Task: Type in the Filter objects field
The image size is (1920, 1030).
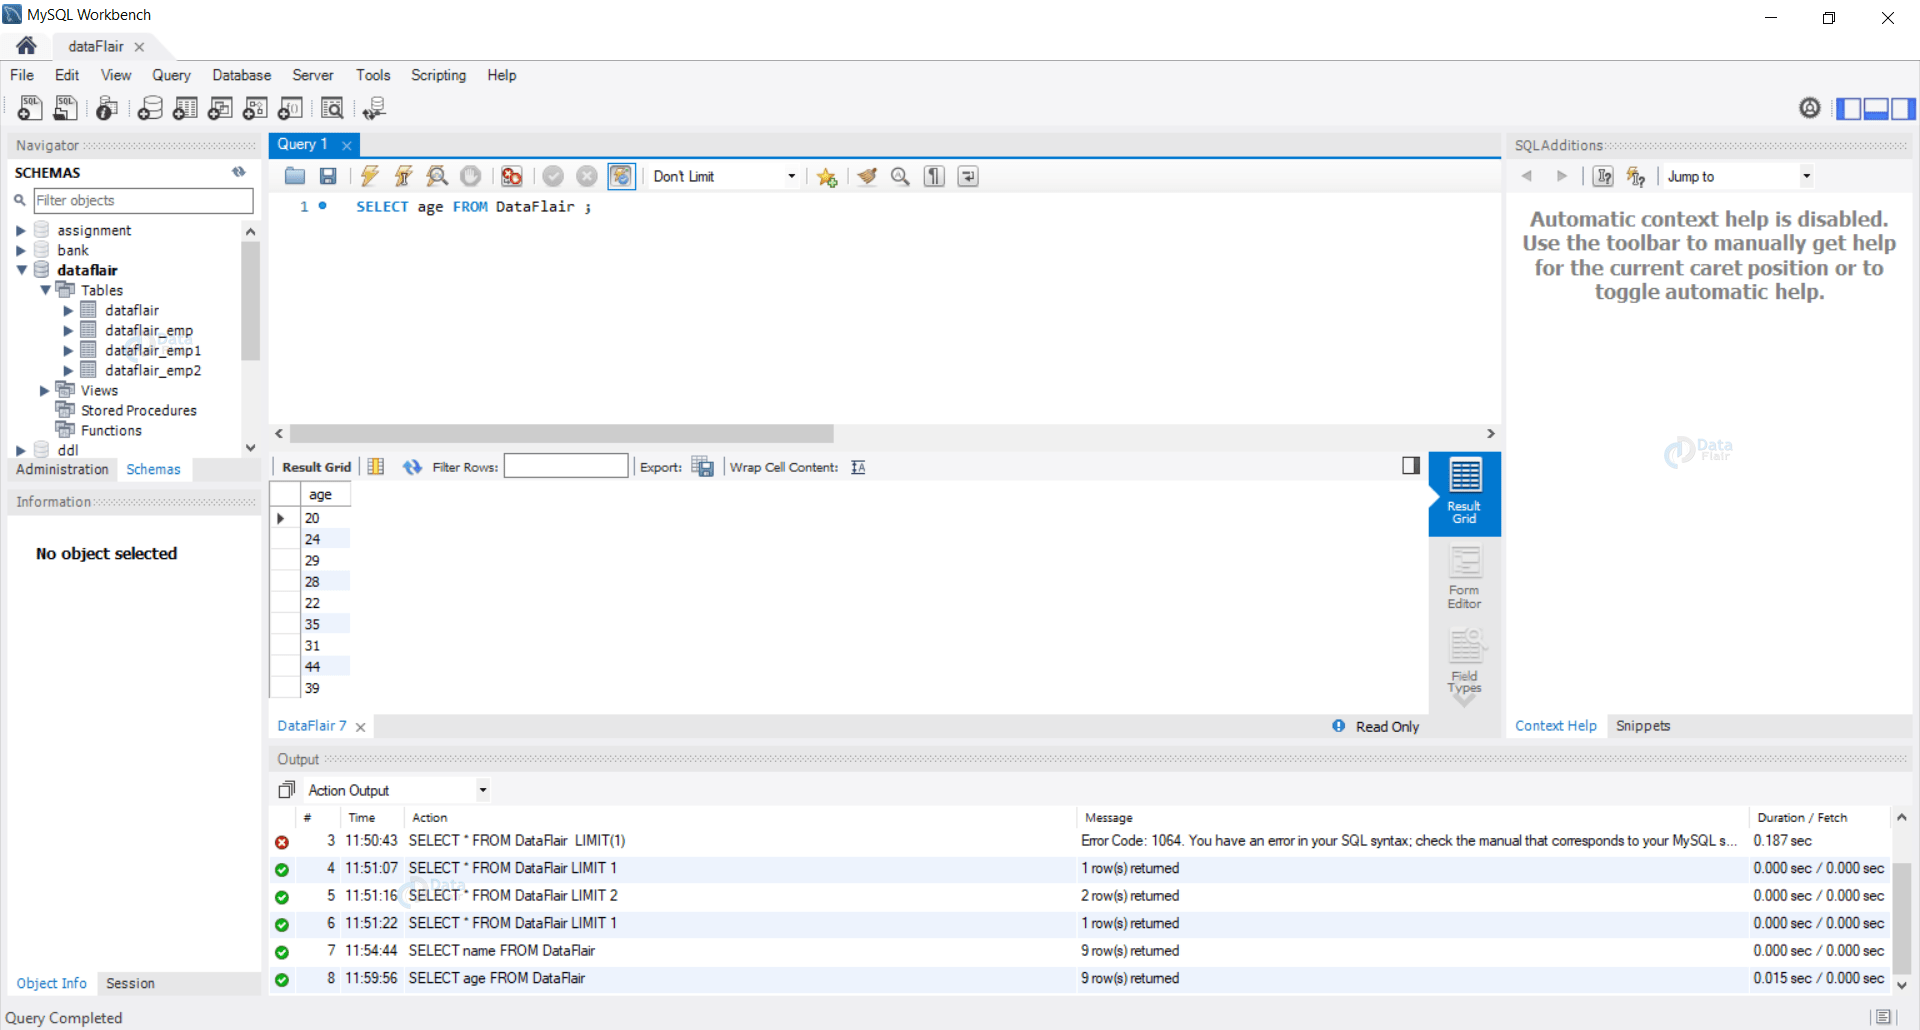Action: (143, 200)
